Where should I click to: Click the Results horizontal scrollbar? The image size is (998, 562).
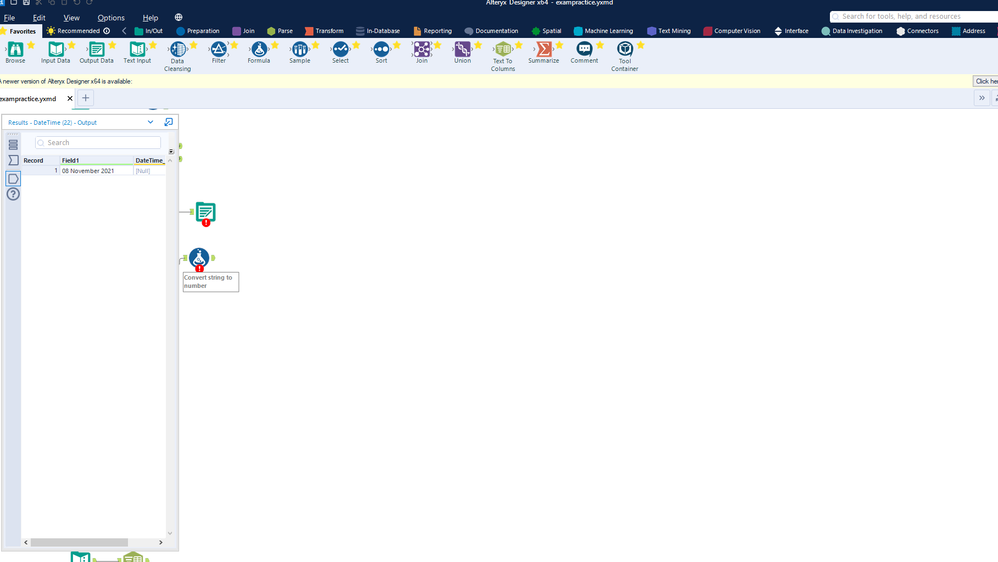coord(79,542)
